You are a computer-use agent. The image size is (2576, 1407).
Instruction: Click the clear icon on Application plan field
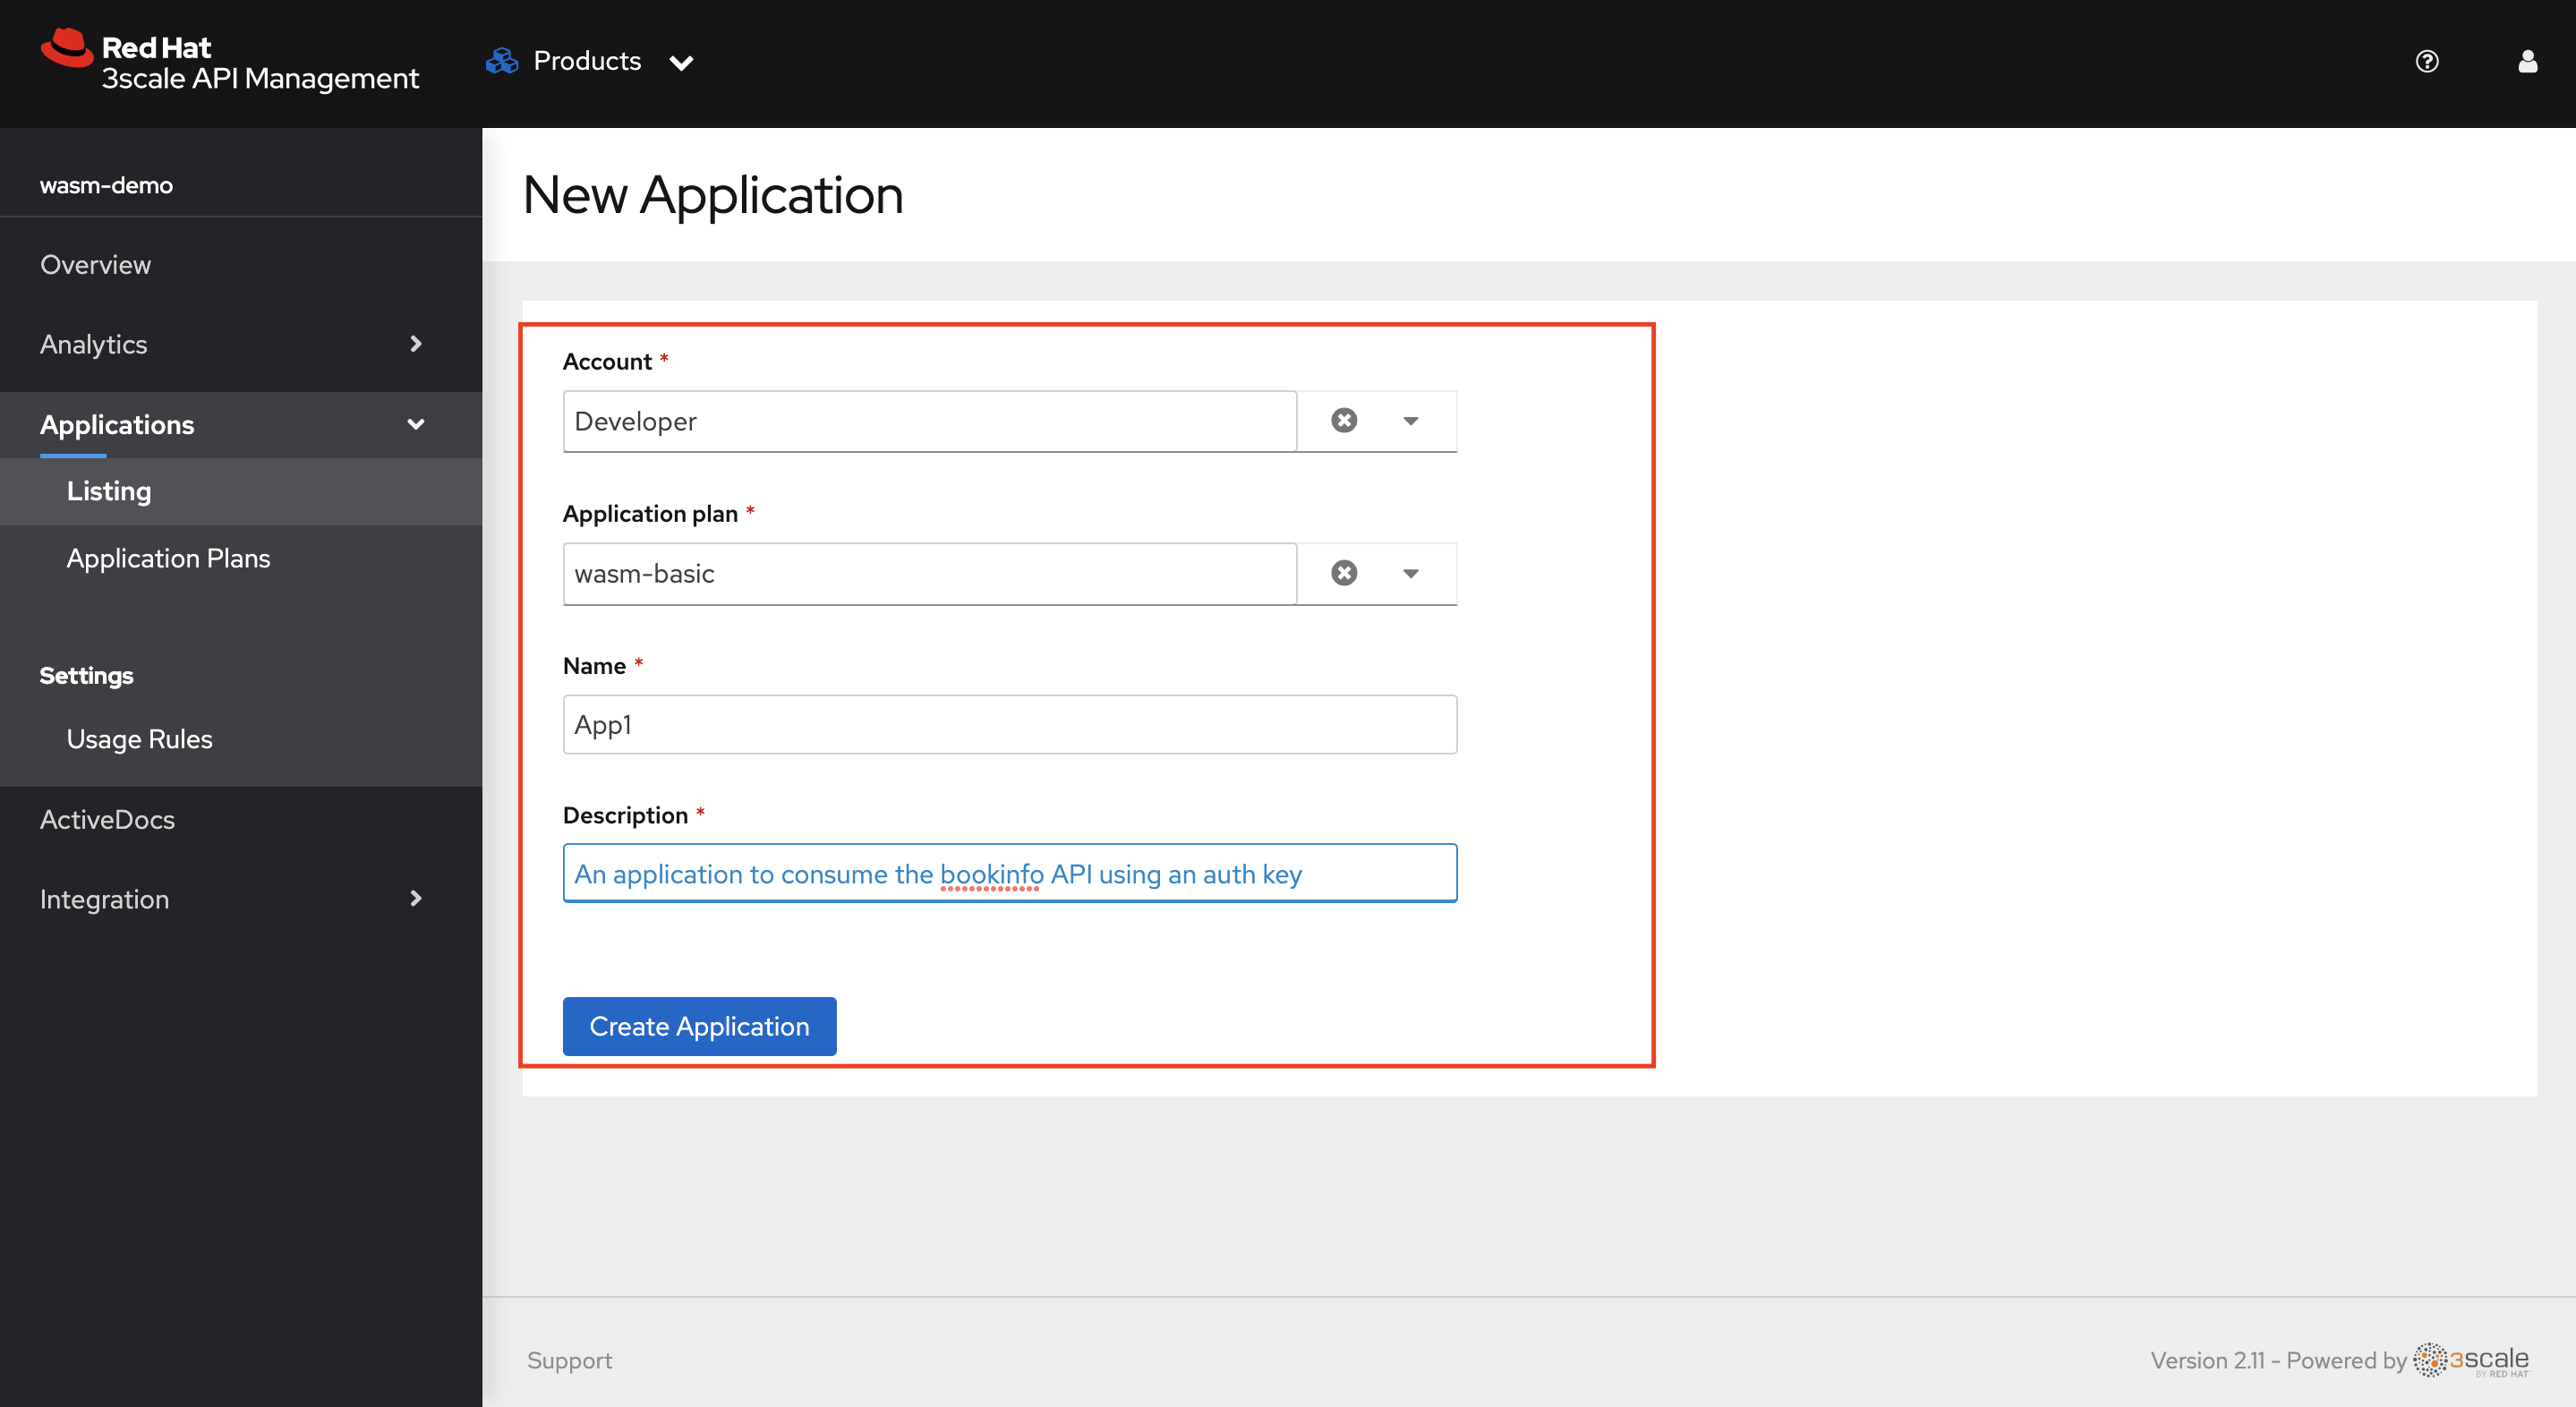point(1343,574)
